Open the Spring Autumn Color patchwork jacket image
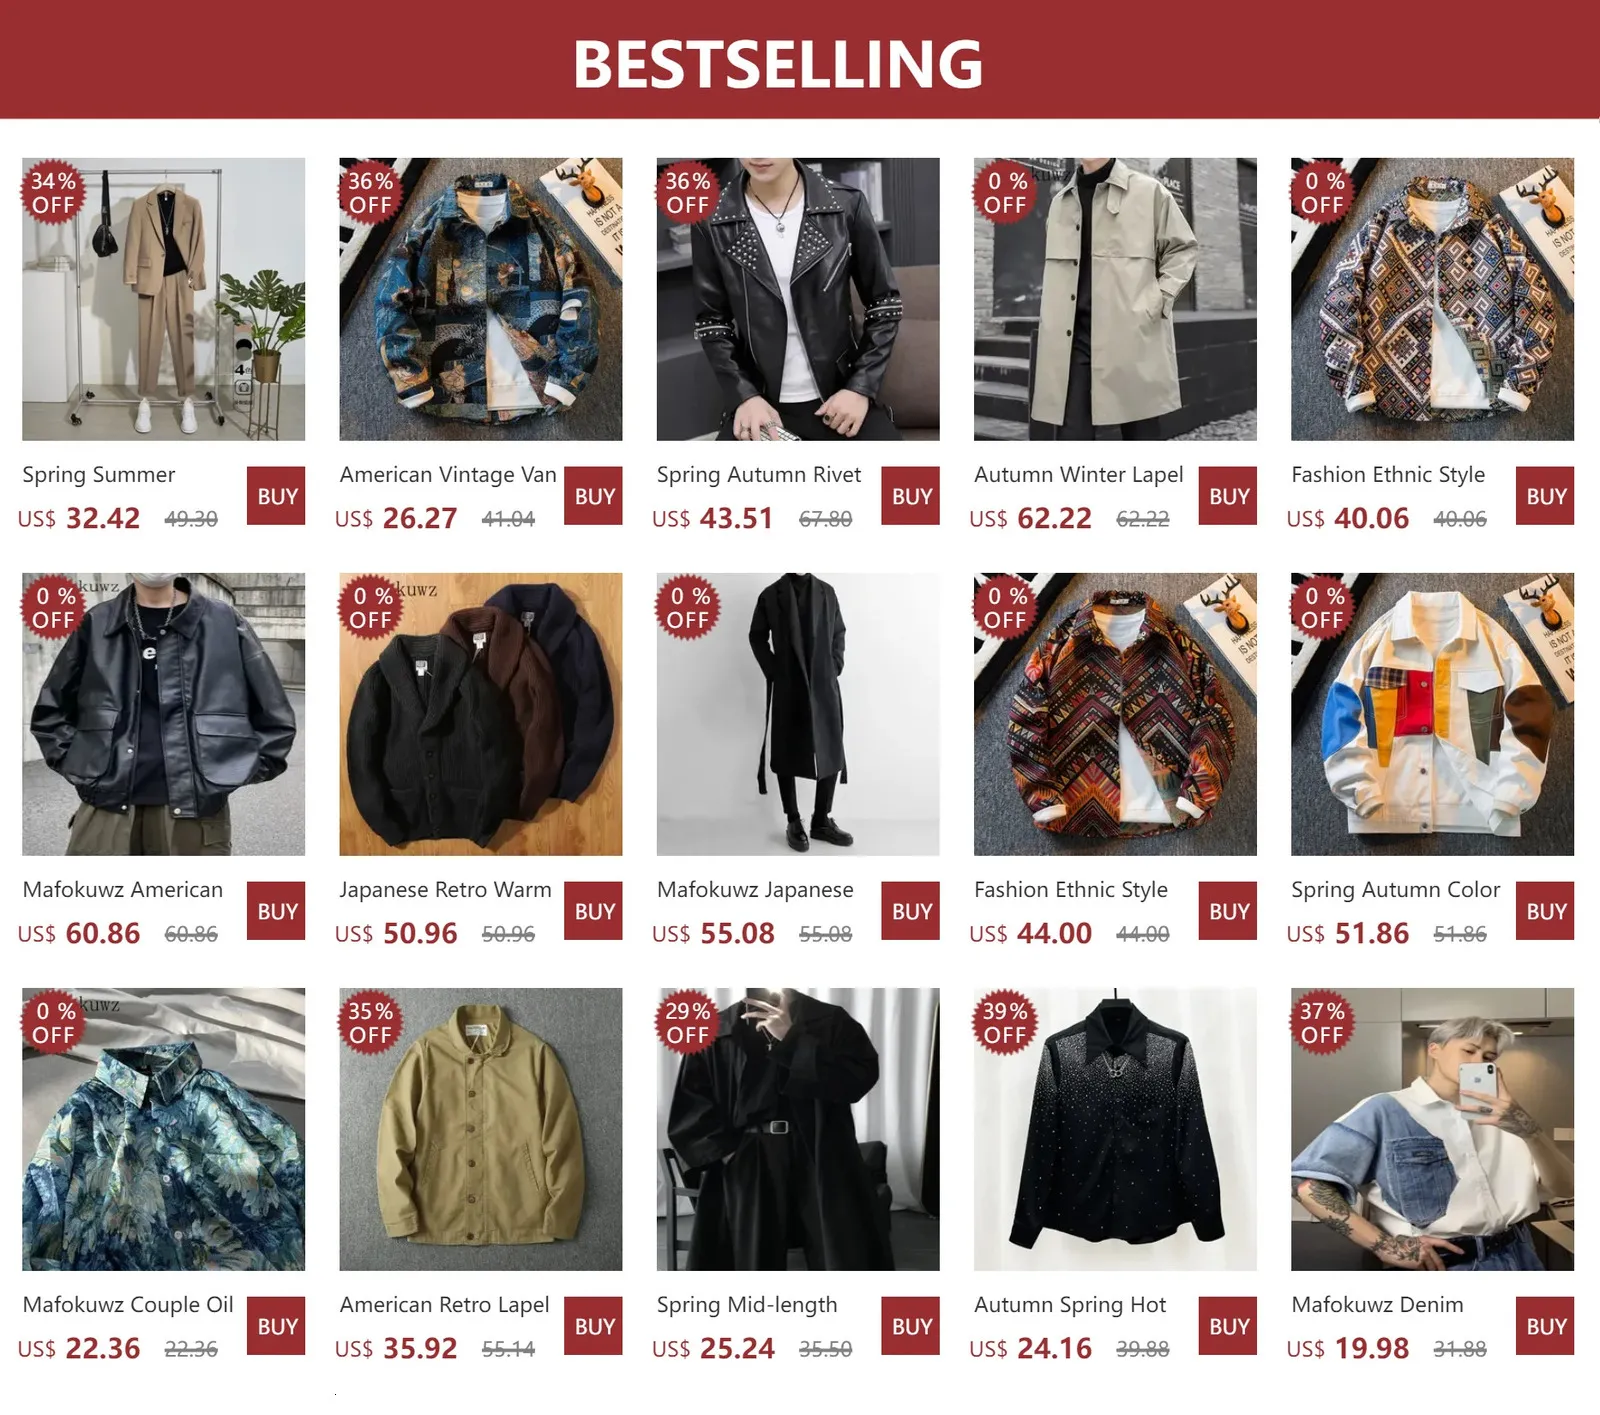This screenshot has width=1600, height=1415. [x=1432, y=714]
